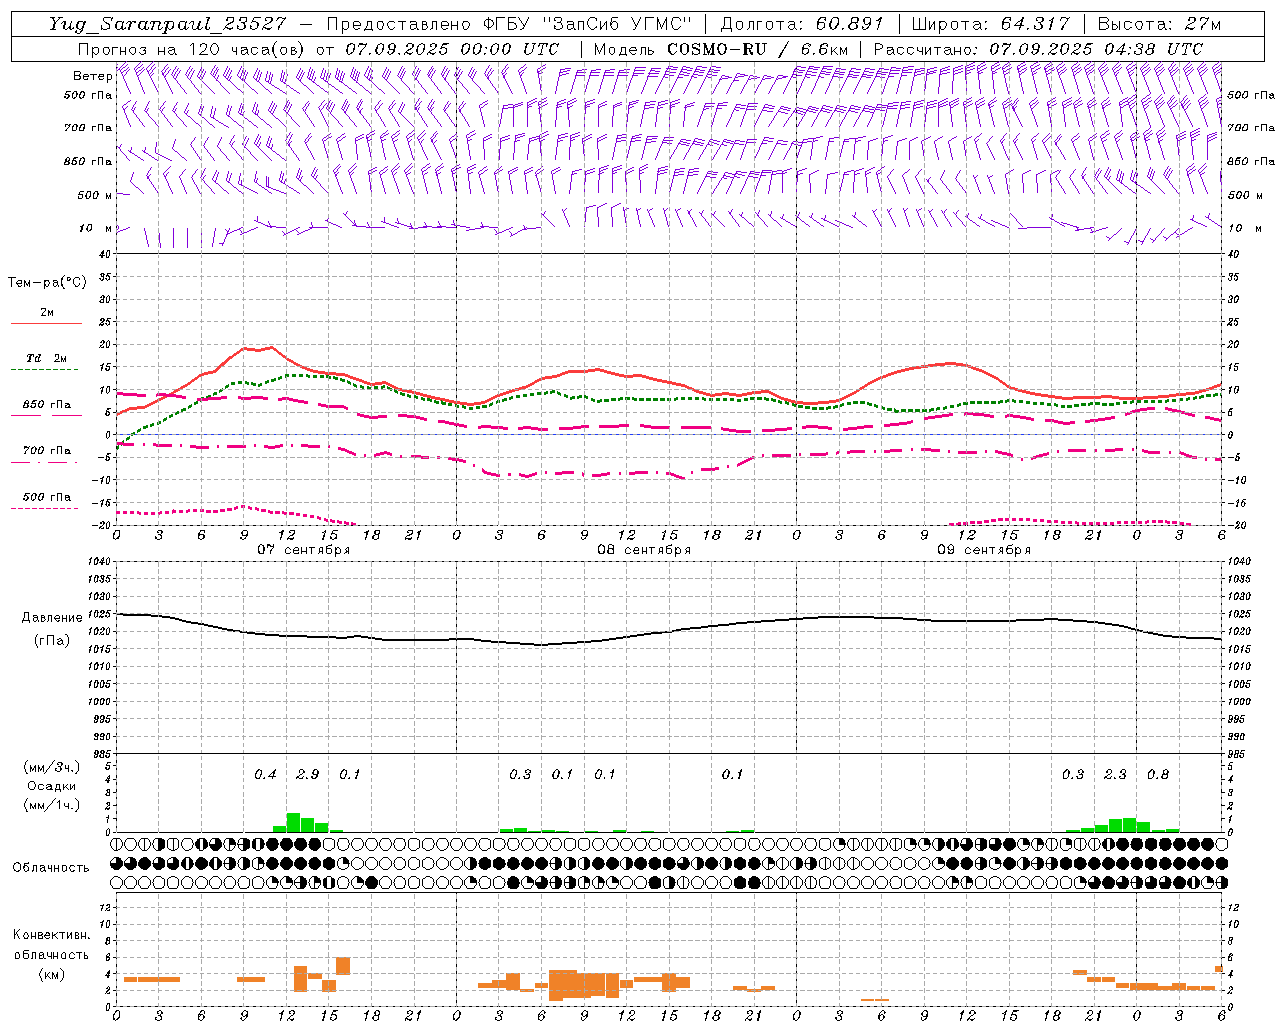Click the '(мм/1ч.)' precipitation unit label
This screenshot has width=1280, height=1024.
52,805
